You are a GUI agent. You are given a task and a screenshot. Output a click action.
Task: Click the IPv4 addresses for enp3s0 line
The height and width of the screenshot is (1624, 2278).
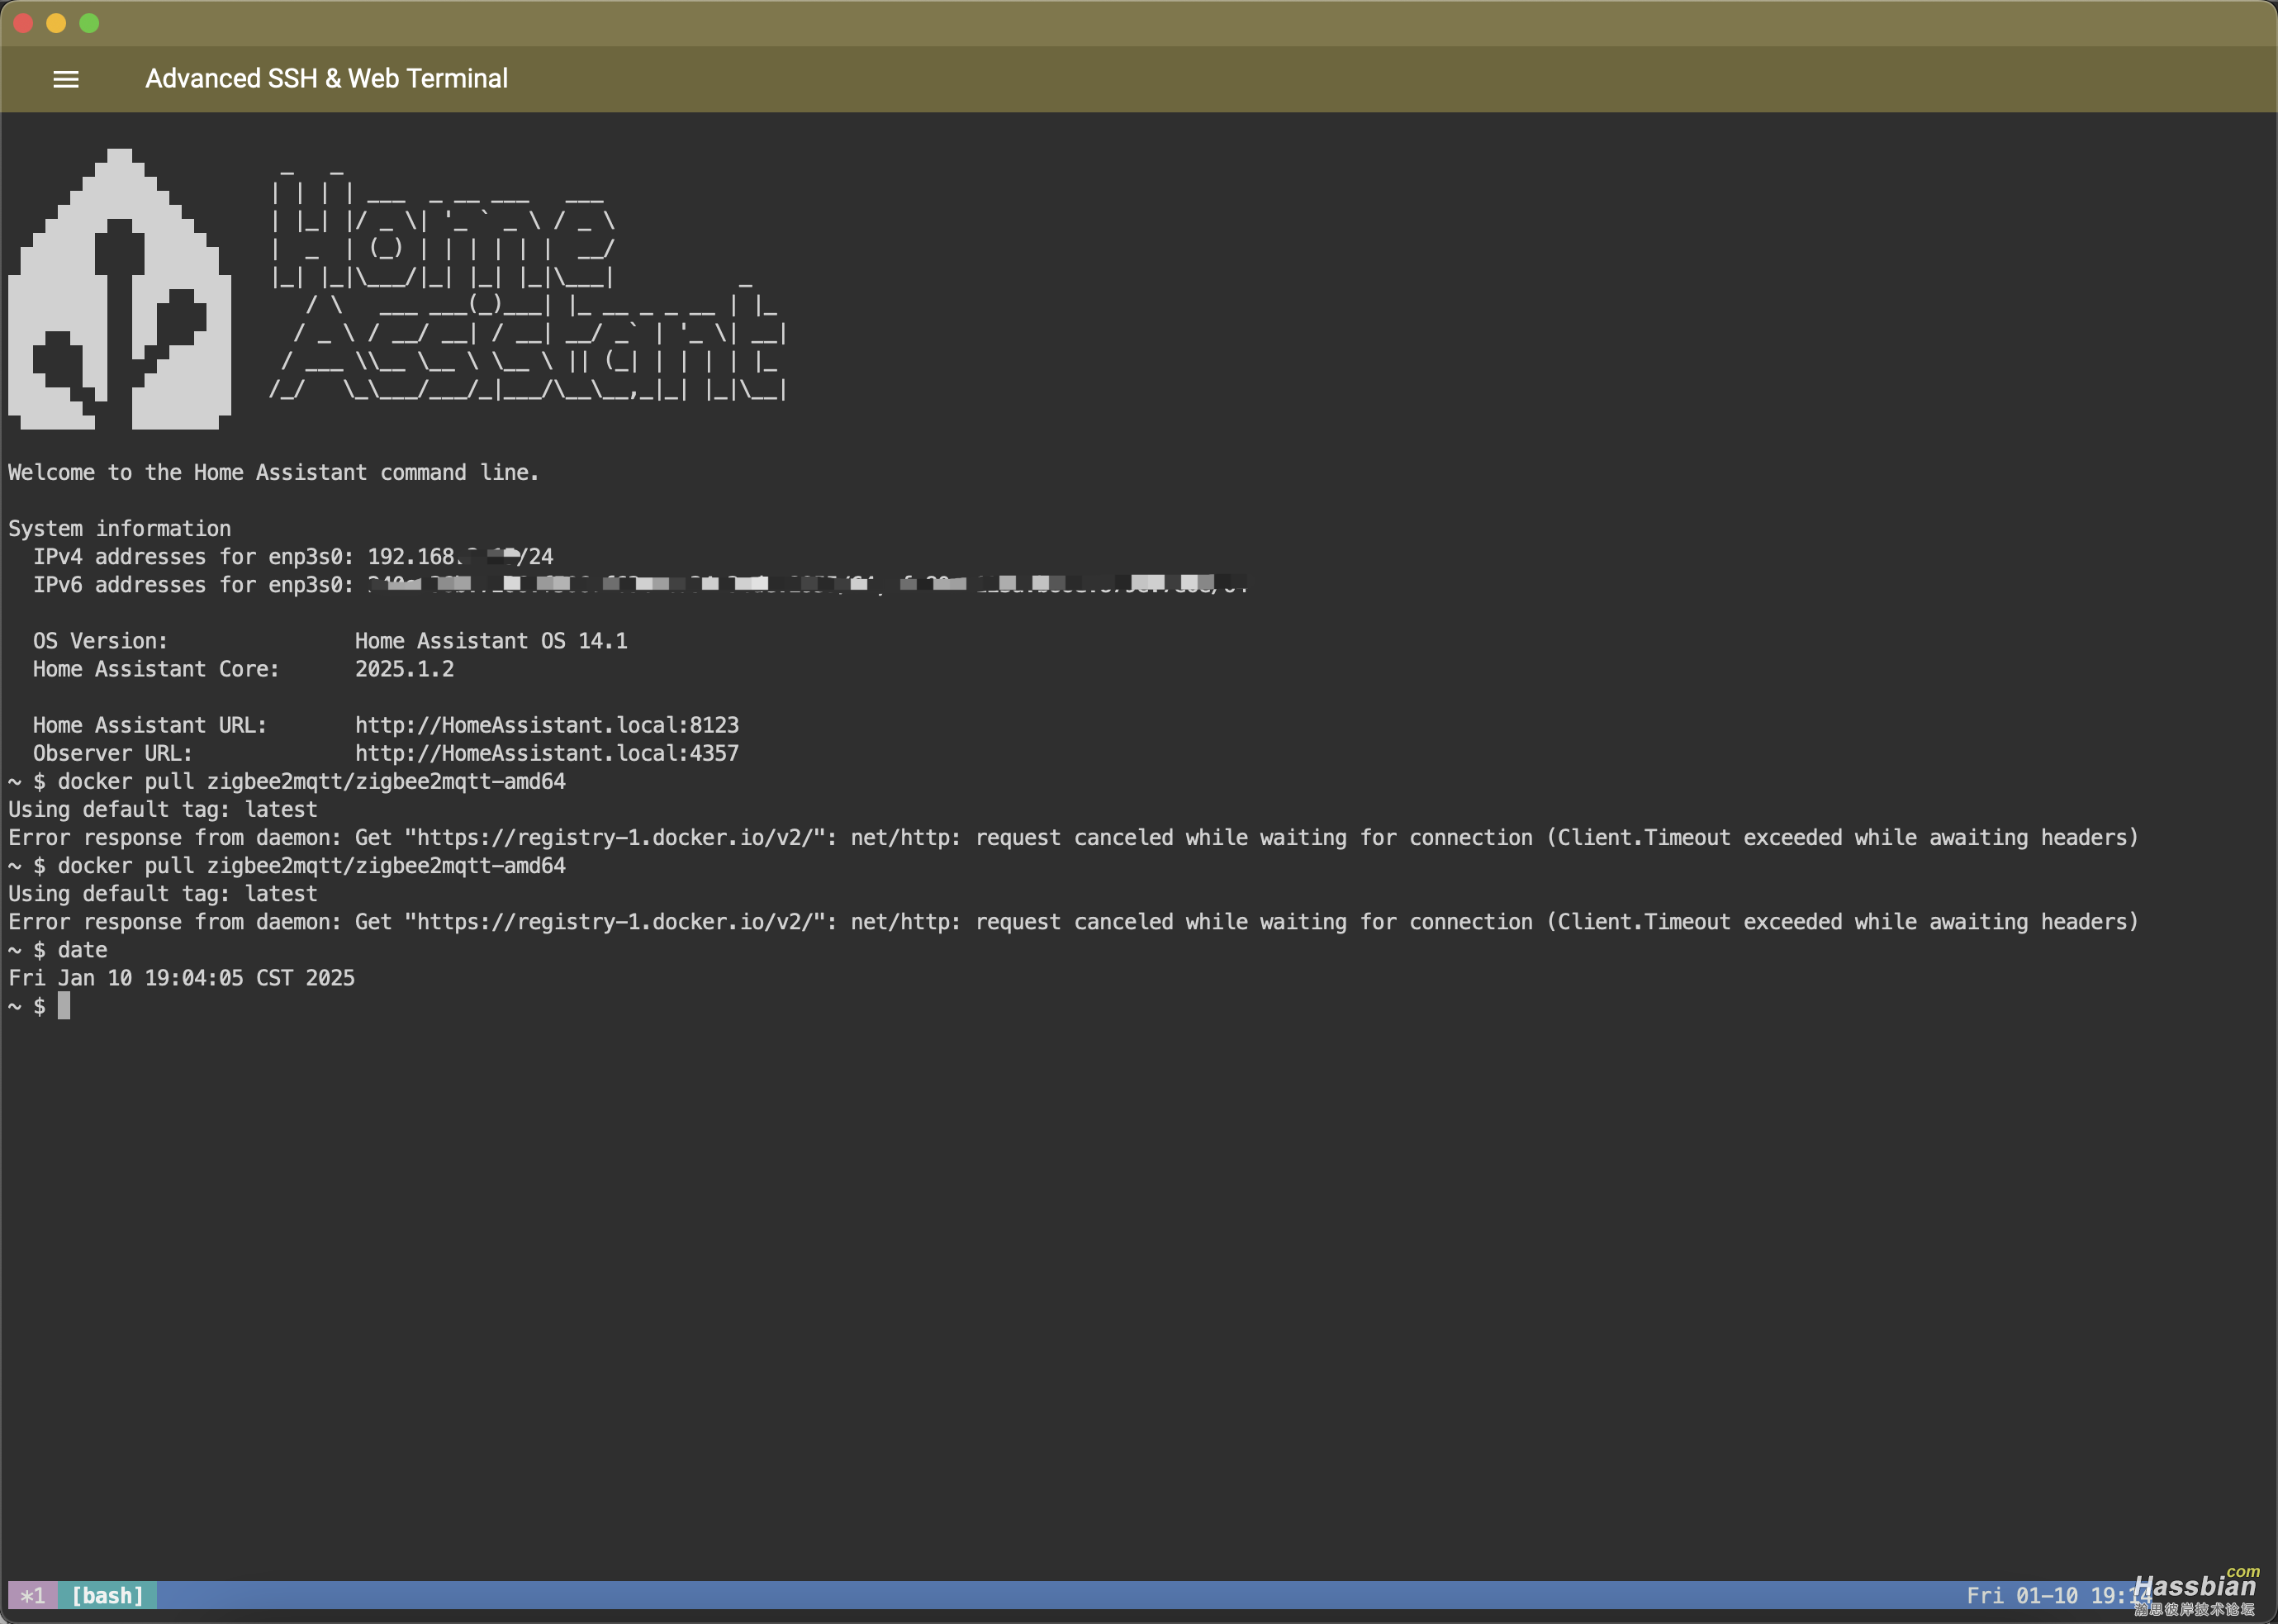(293, 556)
